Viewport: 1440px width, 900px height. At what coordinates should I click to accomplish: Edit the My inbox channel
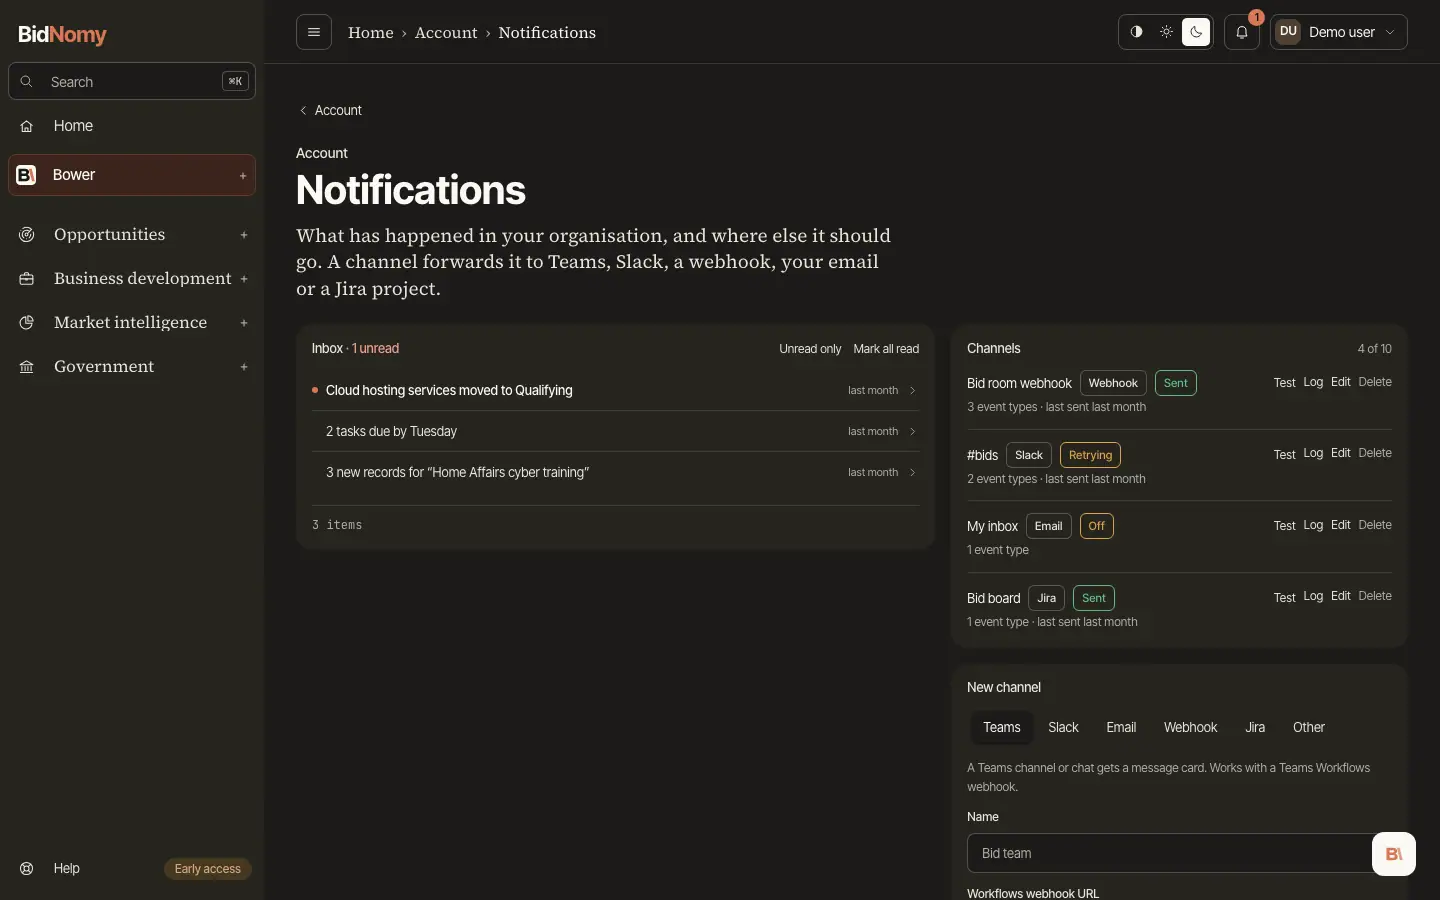[x=1341, y=525]
